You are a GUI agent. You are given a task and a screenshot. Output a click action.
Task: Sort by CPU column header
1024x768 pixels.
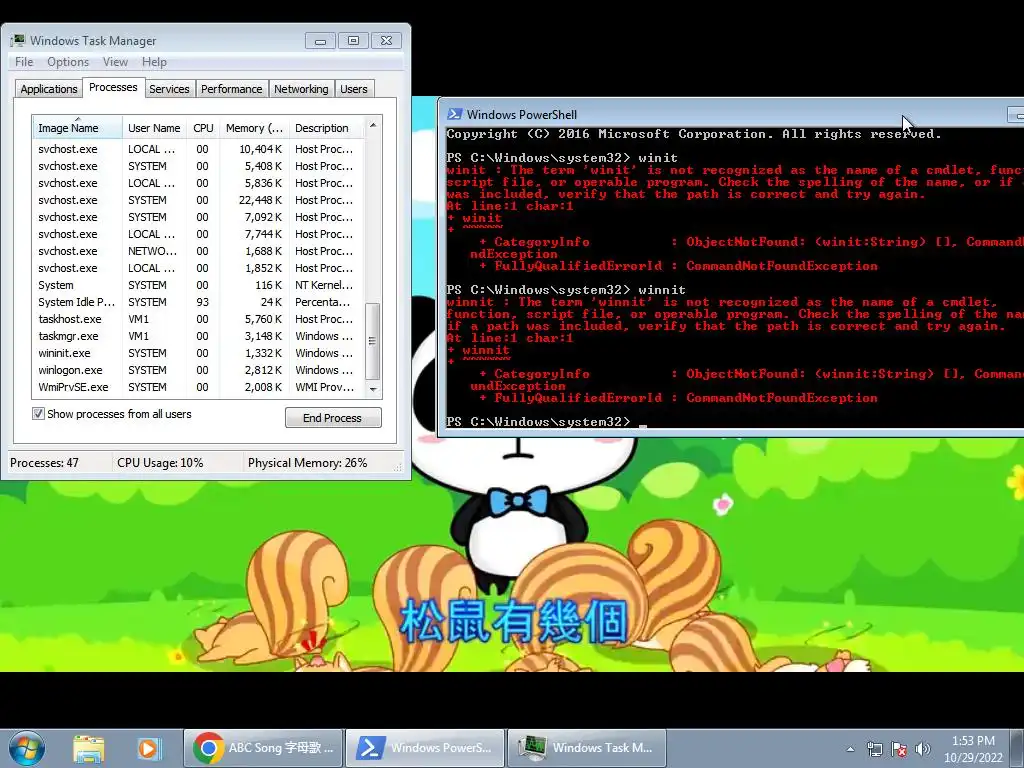point(203,128)
